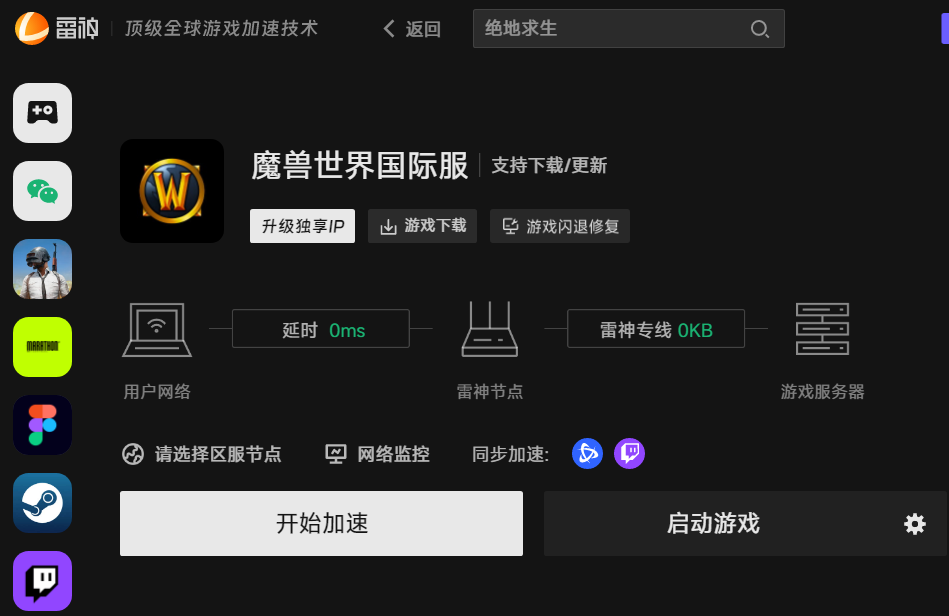949x616 pixels.
Task: Open 游戏闪退修复 crash repair
Action: pyautogui.click(x=559, y=225)
